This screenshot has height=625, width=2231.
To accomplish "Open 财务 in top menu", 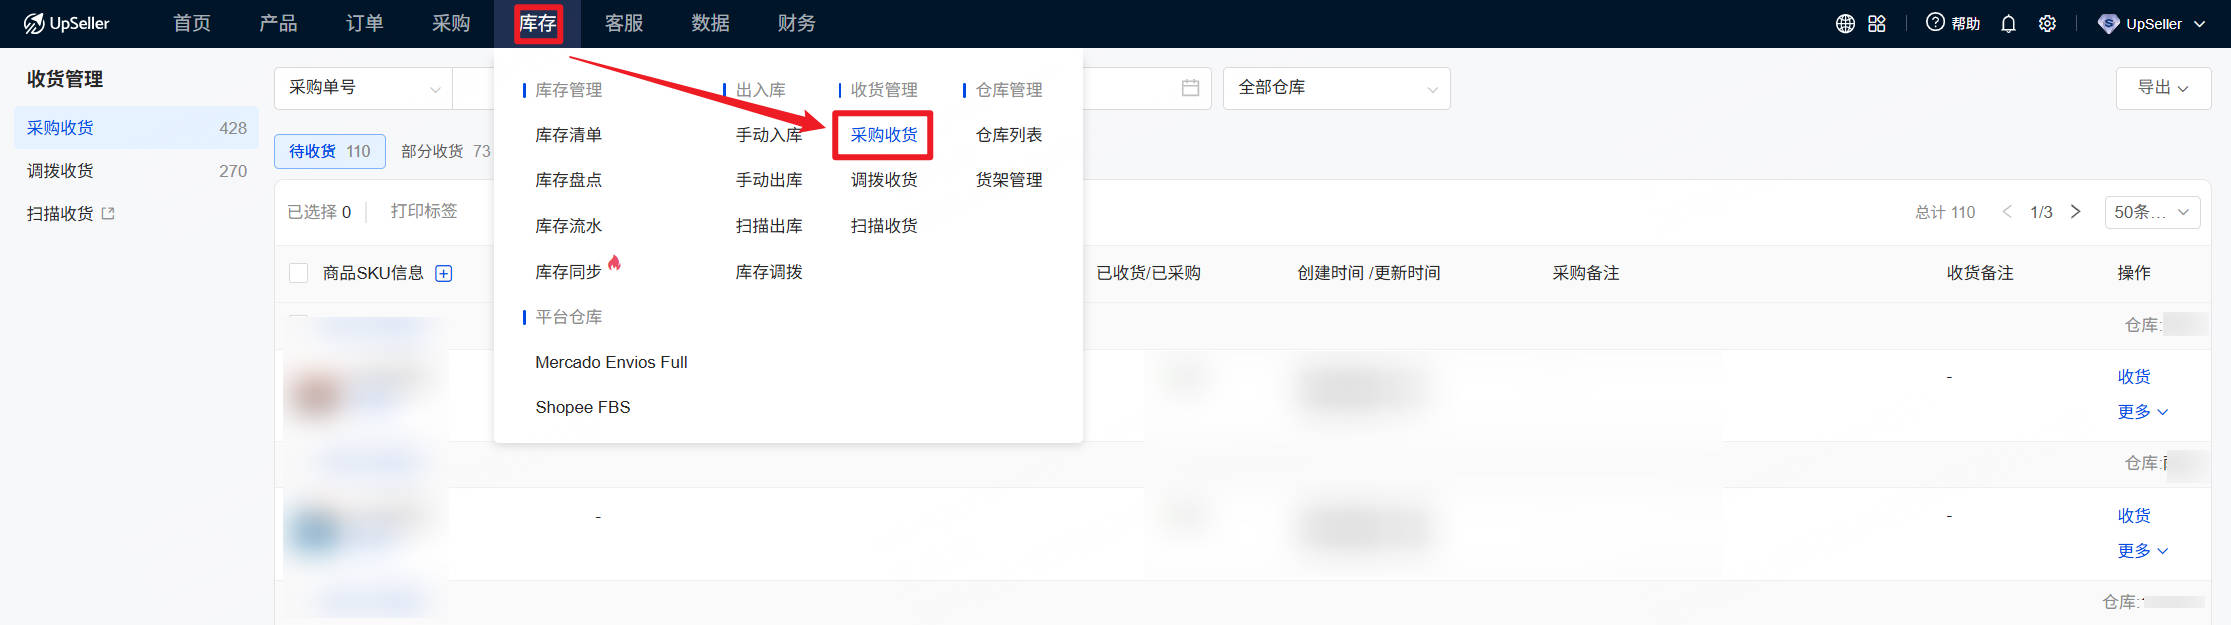I will pos(797,23).
